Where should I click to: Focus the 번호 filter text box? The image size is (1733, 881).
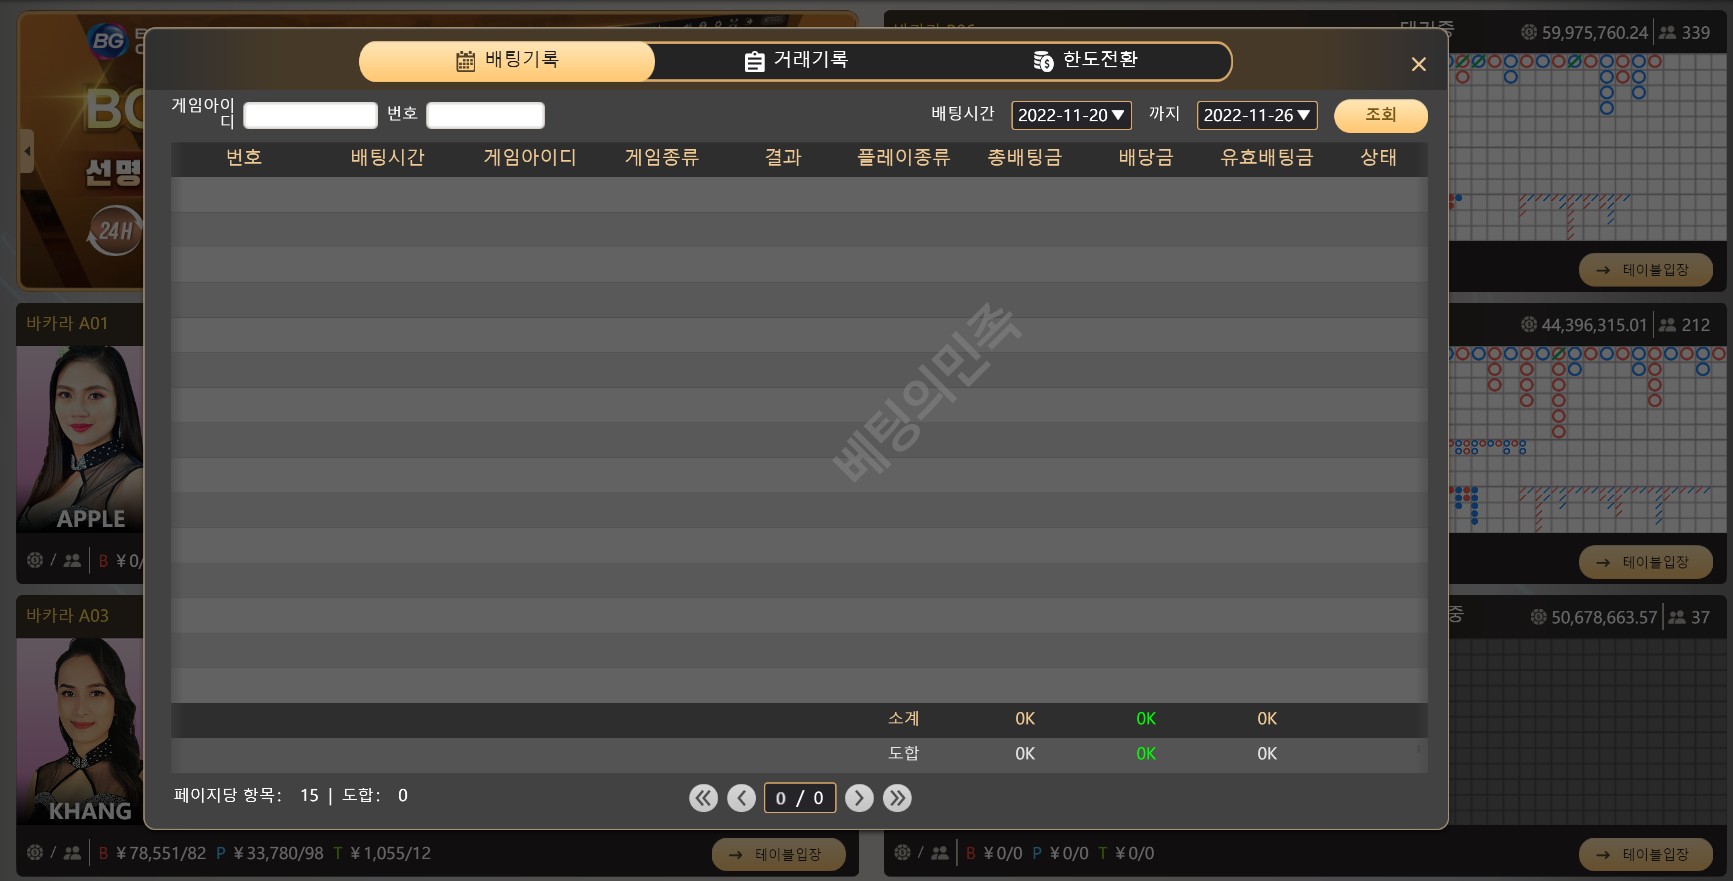[485, 116]
